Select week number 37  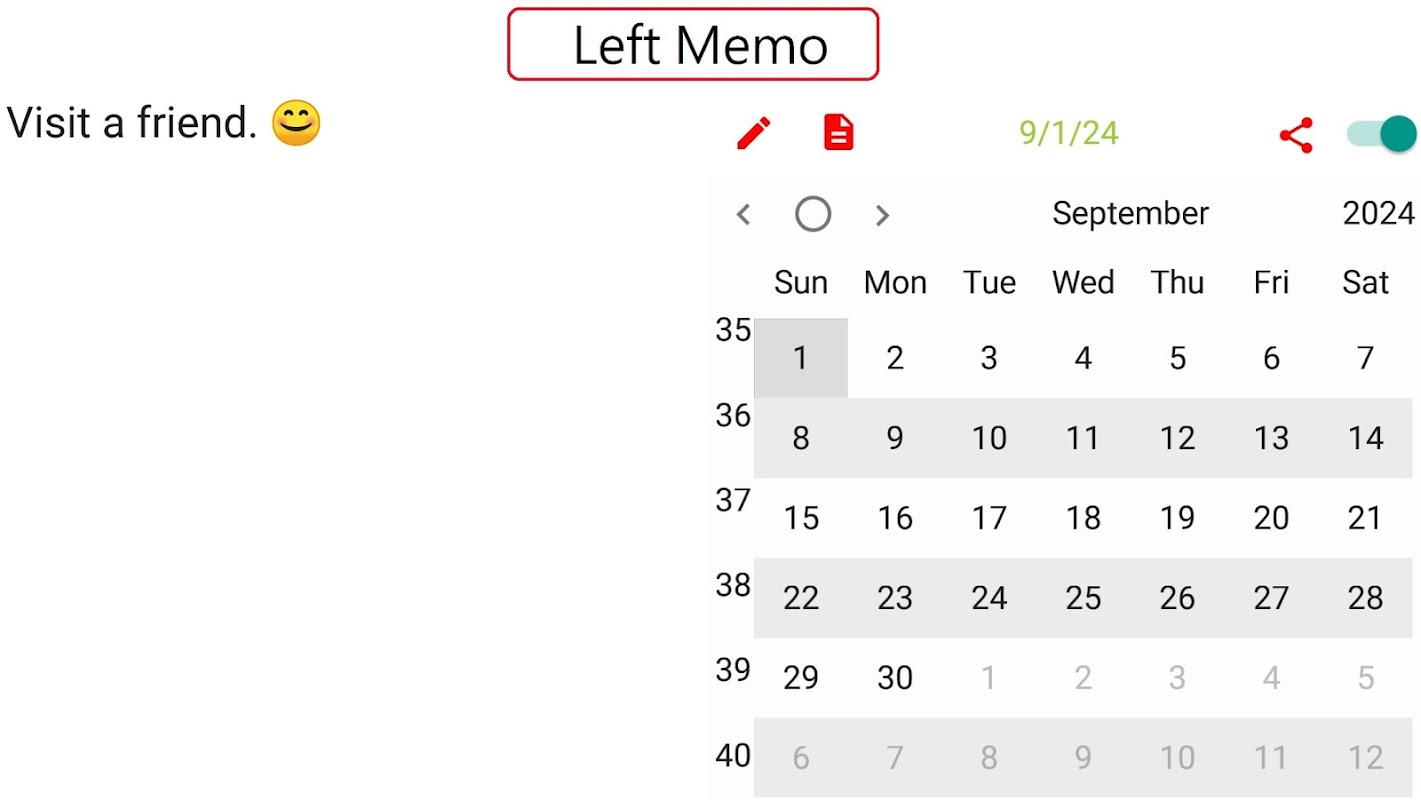tap(732, 500)
